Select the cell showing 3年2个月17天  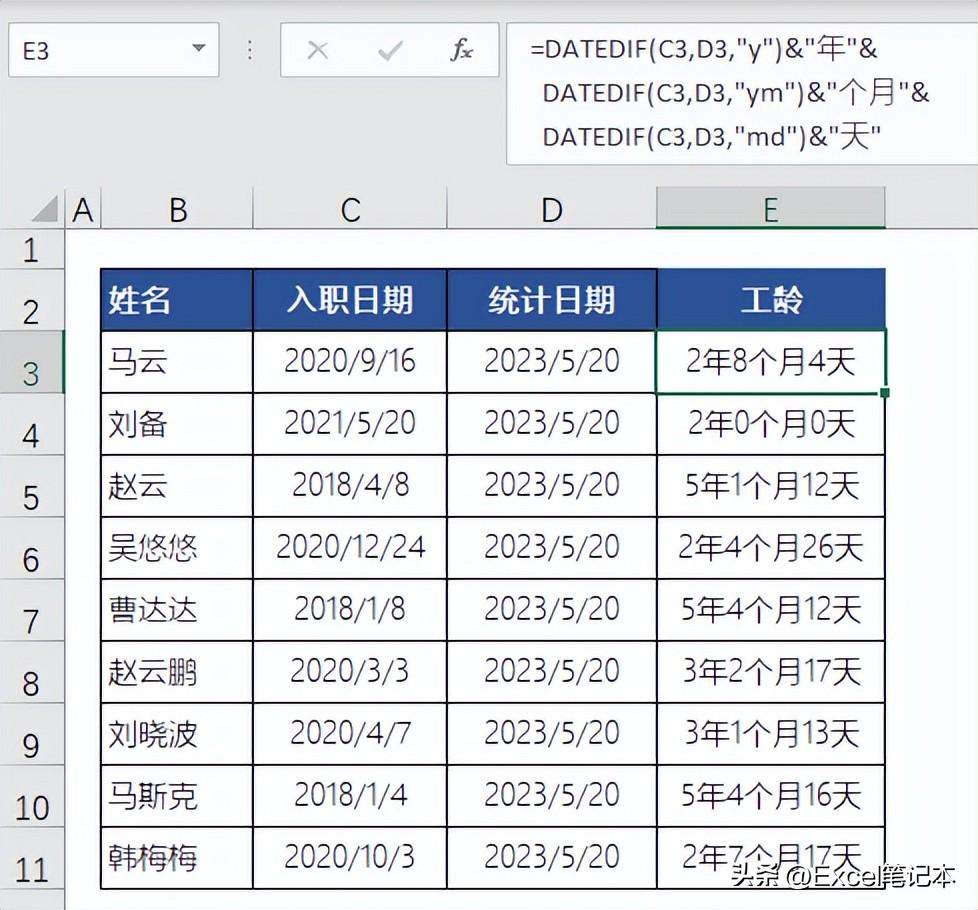tap(771, 672)
